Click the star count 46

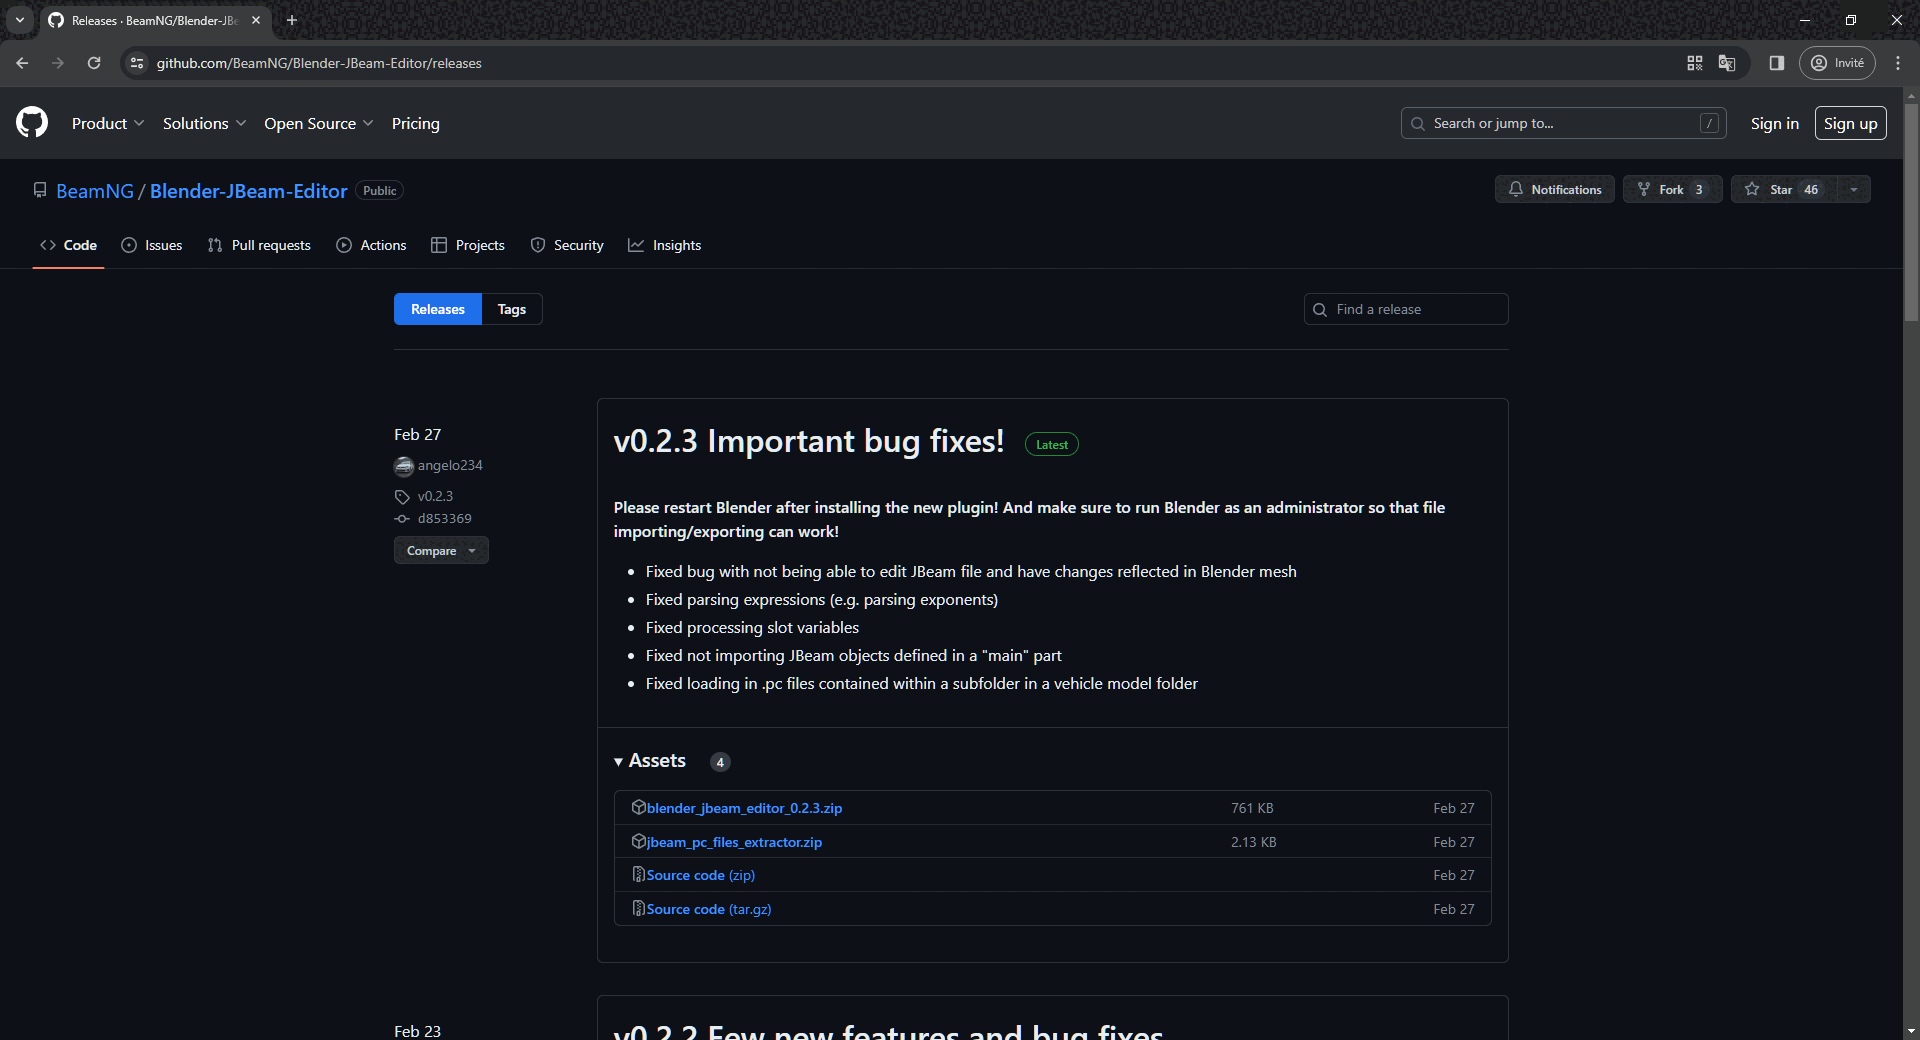(x=1811, y=190)
